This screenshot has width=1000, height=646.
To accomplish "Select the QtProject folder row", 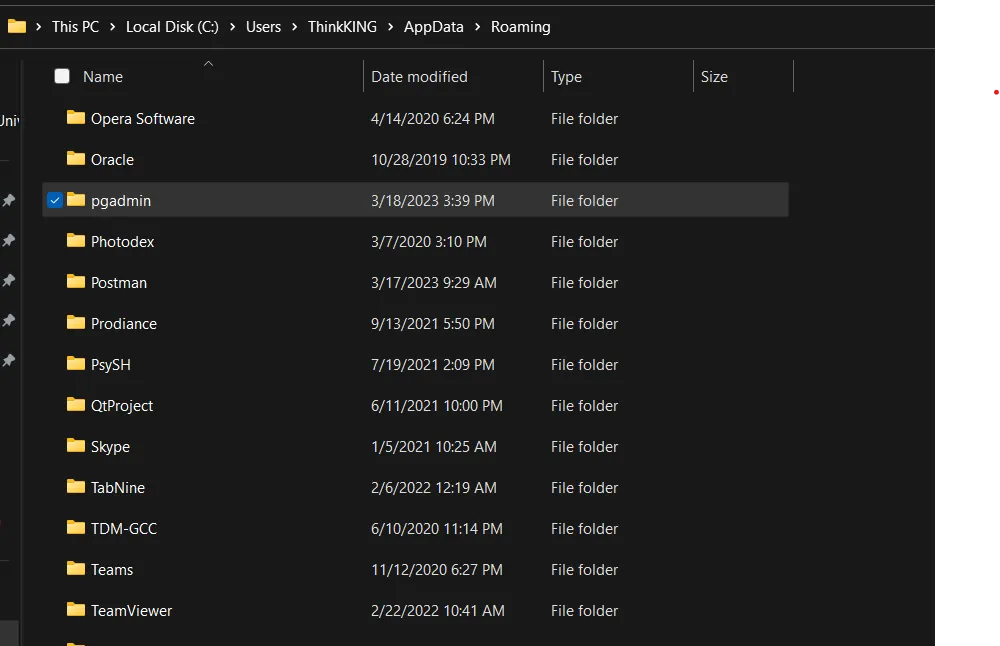I will (x=122, y=405).
